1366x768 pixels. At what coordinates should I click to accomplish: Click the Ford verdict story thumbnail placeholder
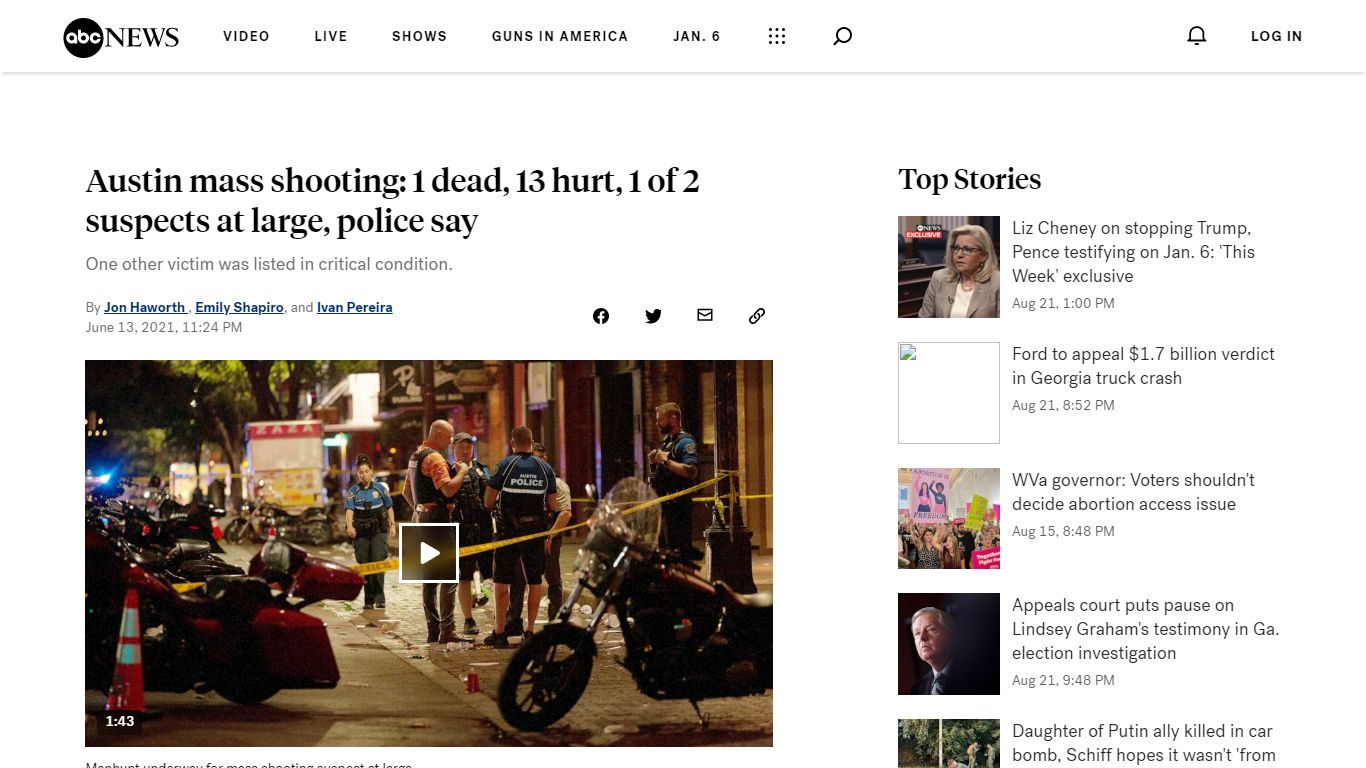[x=949, y=393]
